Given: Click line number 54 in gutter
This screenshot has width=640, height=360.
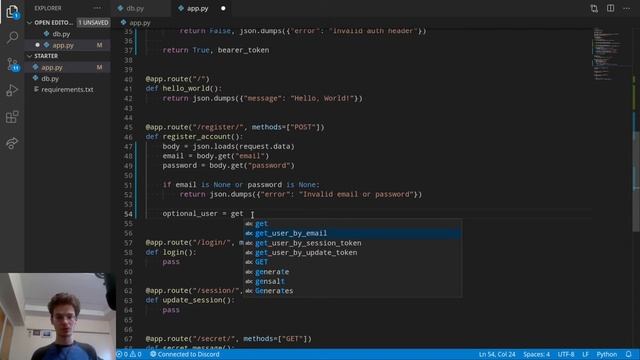Looking at the screenshot, I should click(x=128, y=214).
